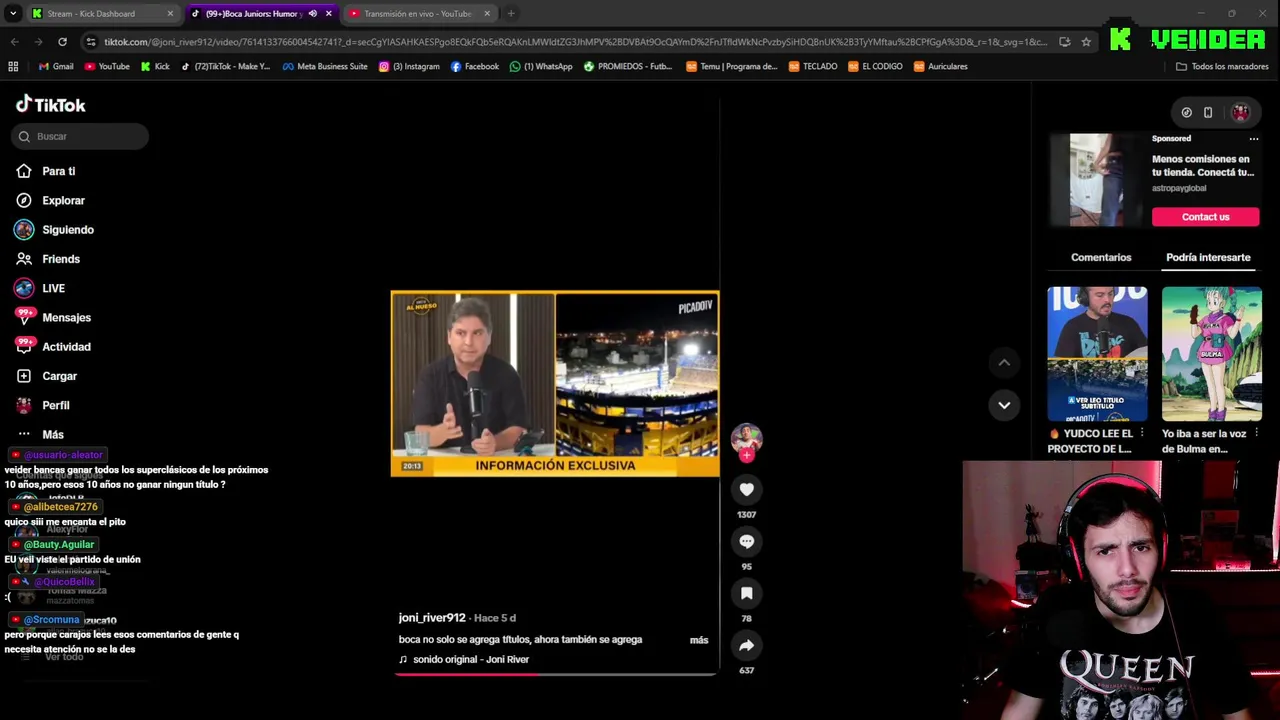
Task: Switch to the Comentarios tab
Action: tap(1101, 257)
